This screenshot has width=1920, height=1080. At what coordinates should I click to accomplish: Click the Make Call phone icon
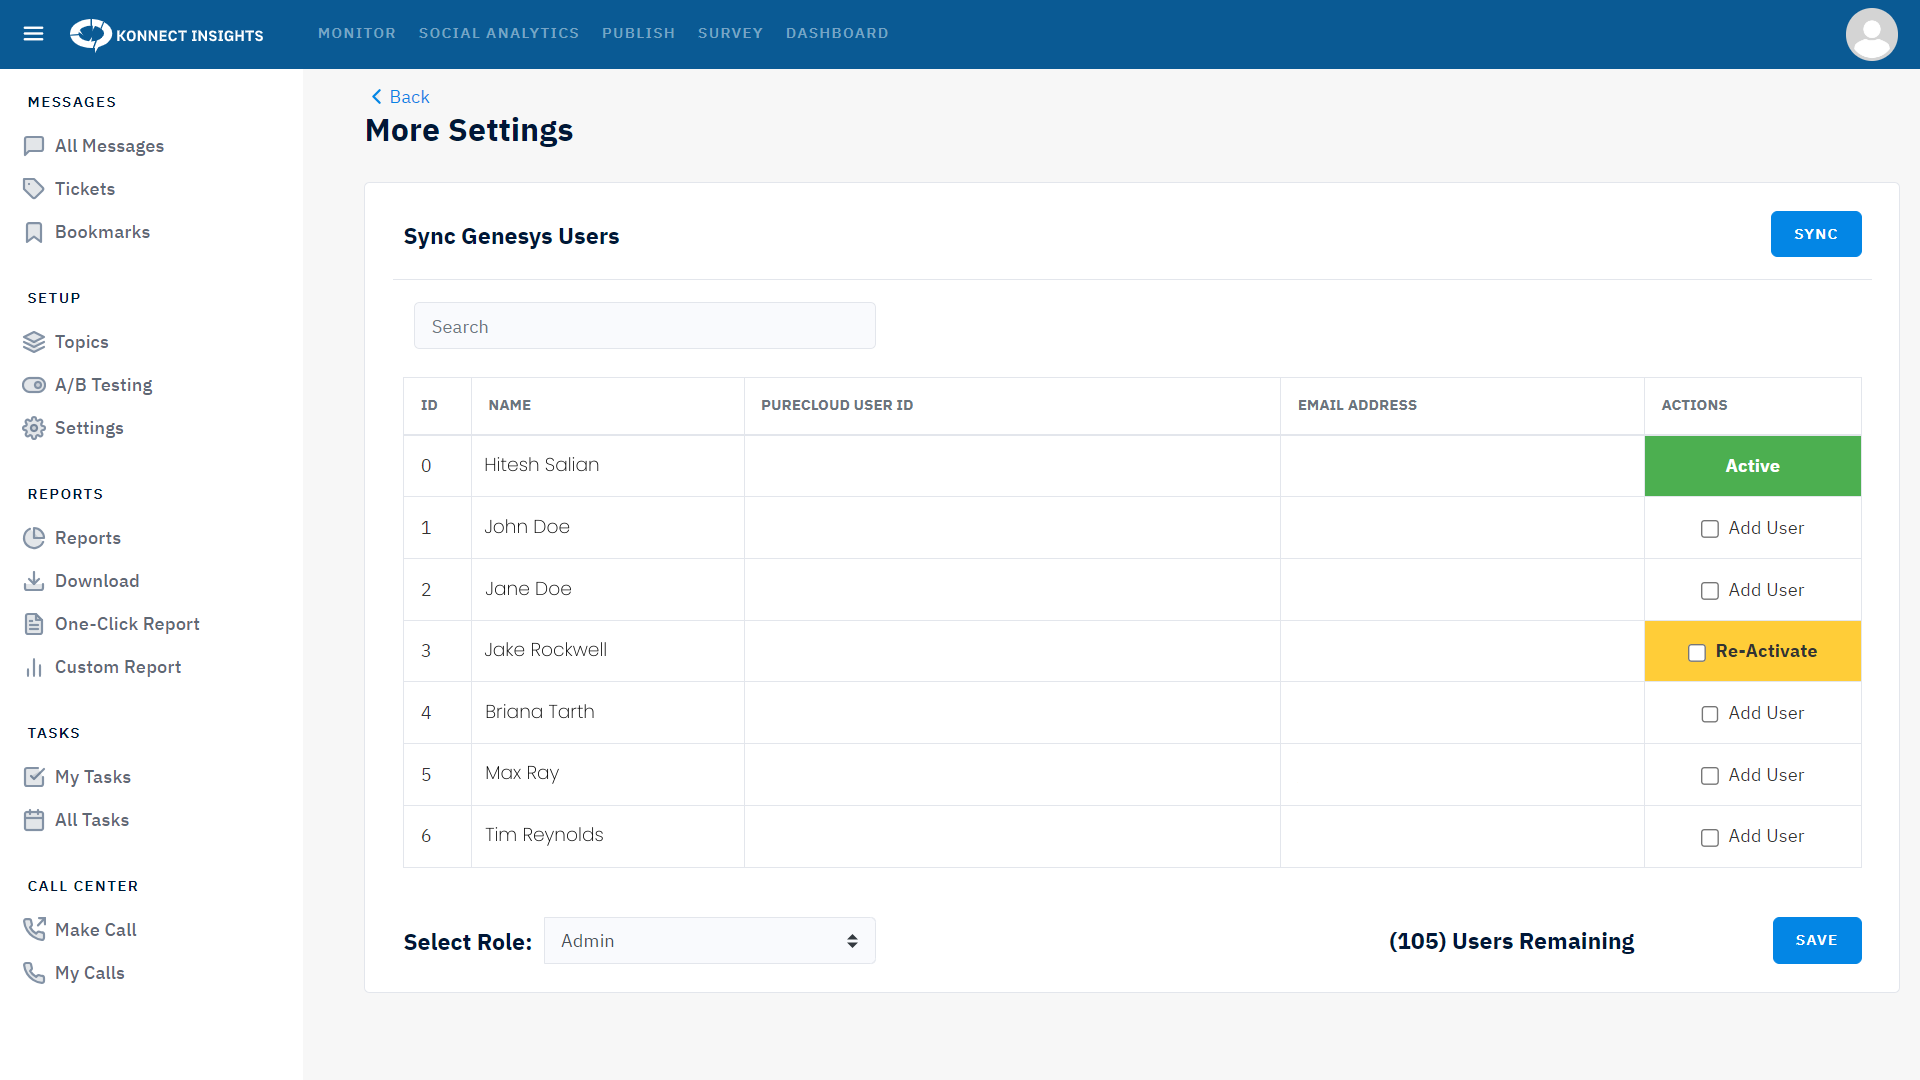point(34,930)
